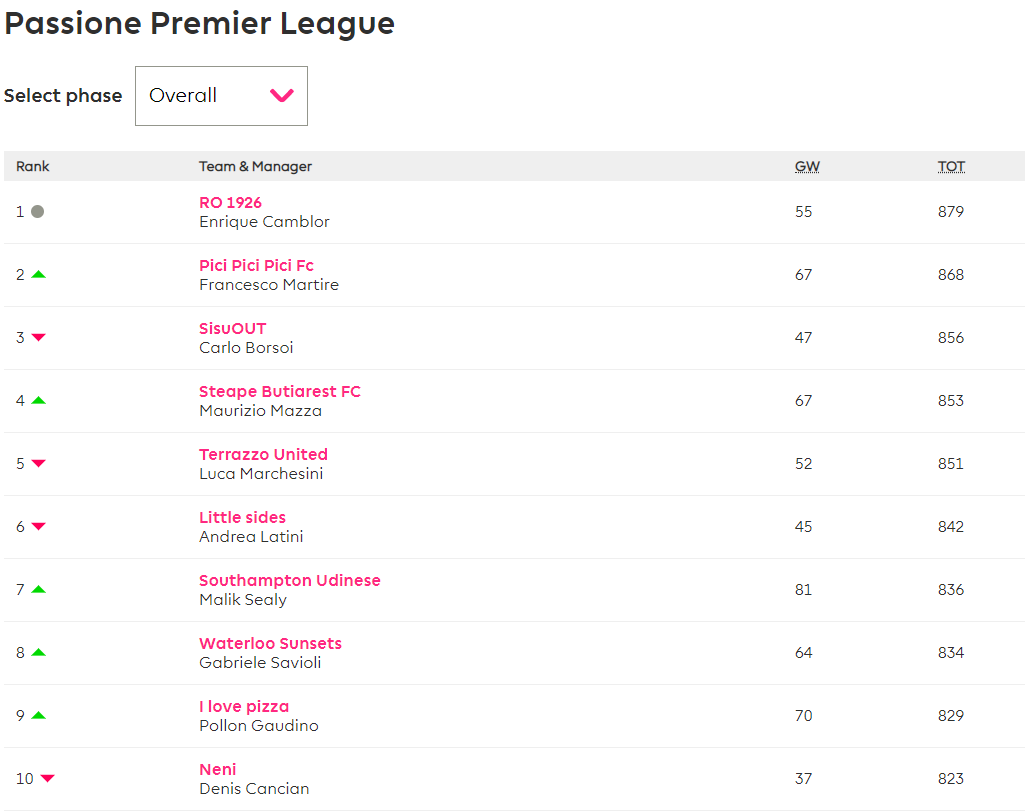
Task: Click the pink chevron in phase dropdown
Action: 282,96
